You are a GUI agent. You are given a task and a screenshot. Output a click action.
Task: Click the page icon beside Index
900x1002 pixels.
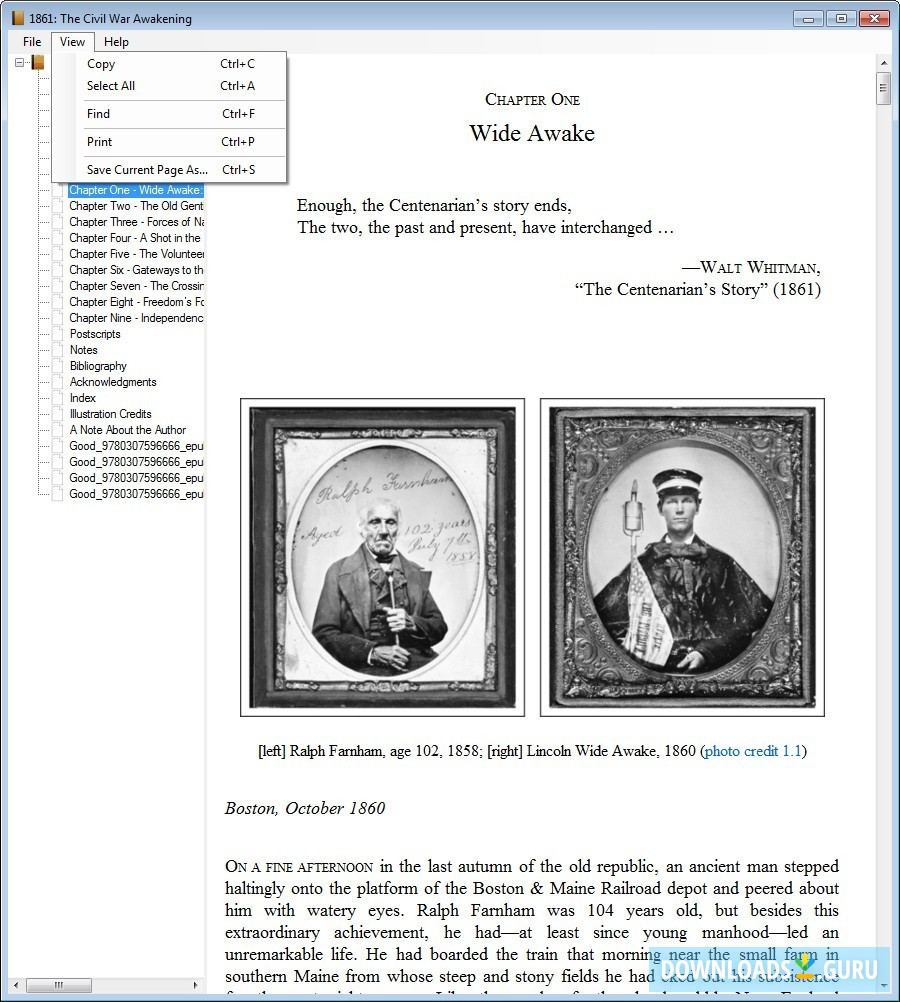(57, 398)
